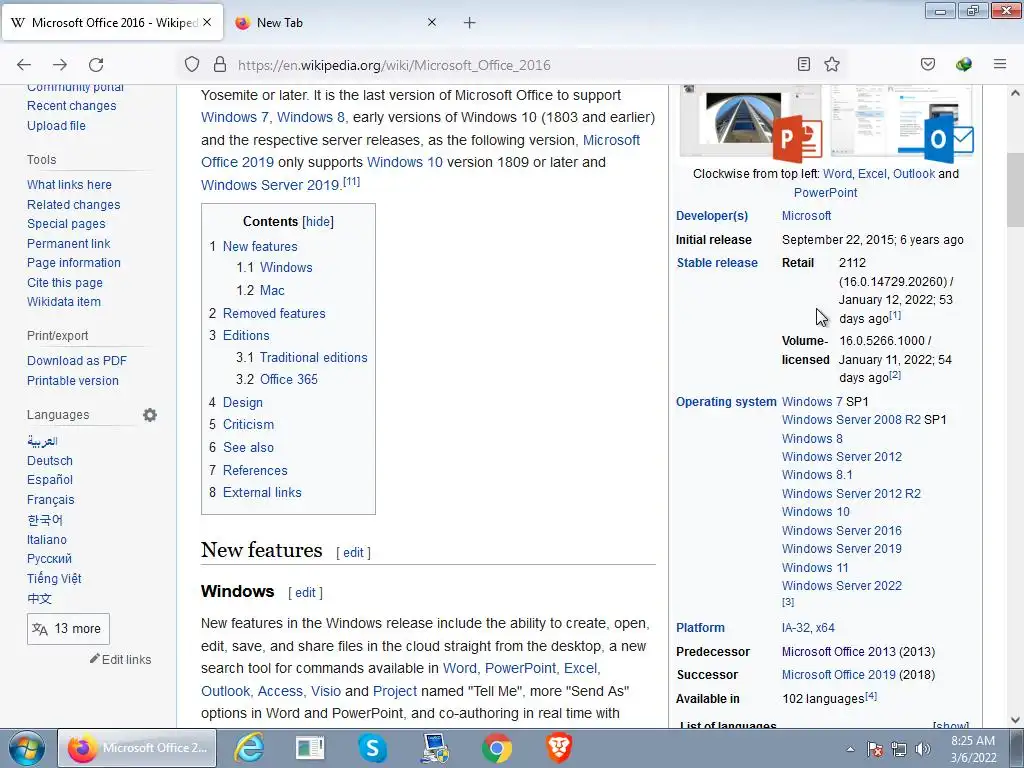
Task: Click citation [11] footnote
Action: coord(351,182)
